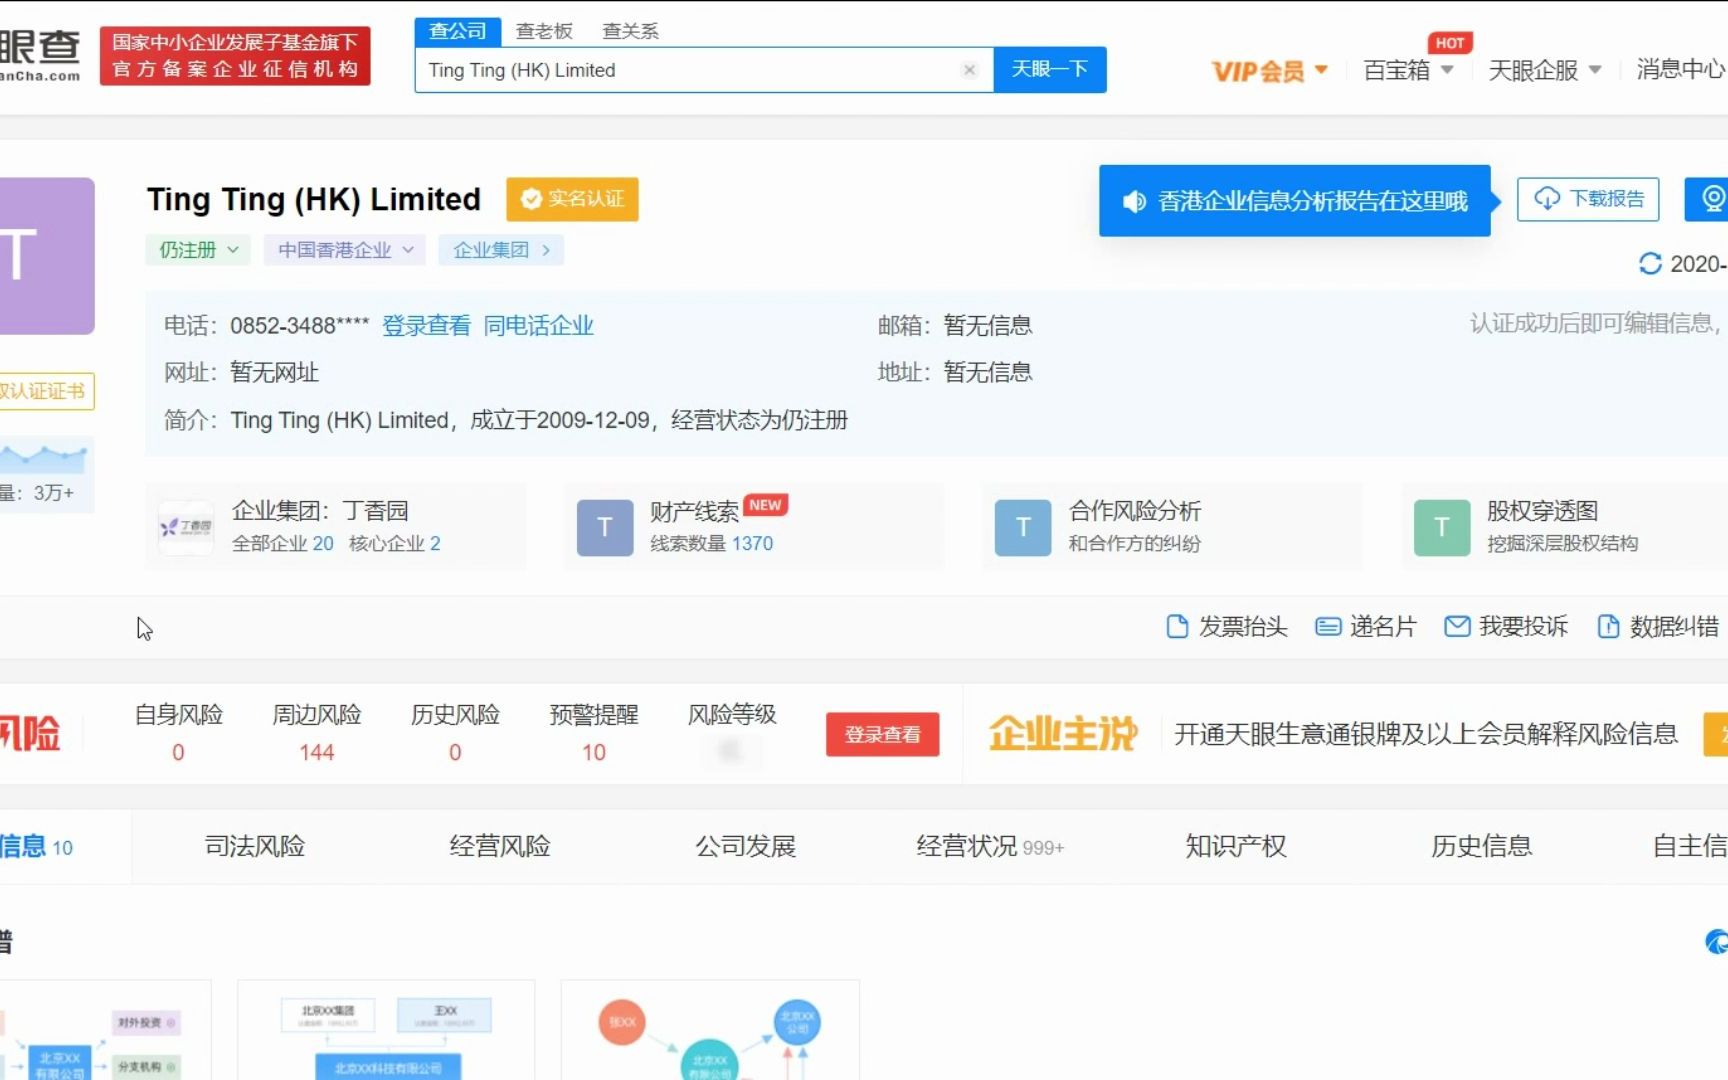Open 消息中心 in the top bar
Viewport: 1728px width, 1080px height.
pos(1681,69)
